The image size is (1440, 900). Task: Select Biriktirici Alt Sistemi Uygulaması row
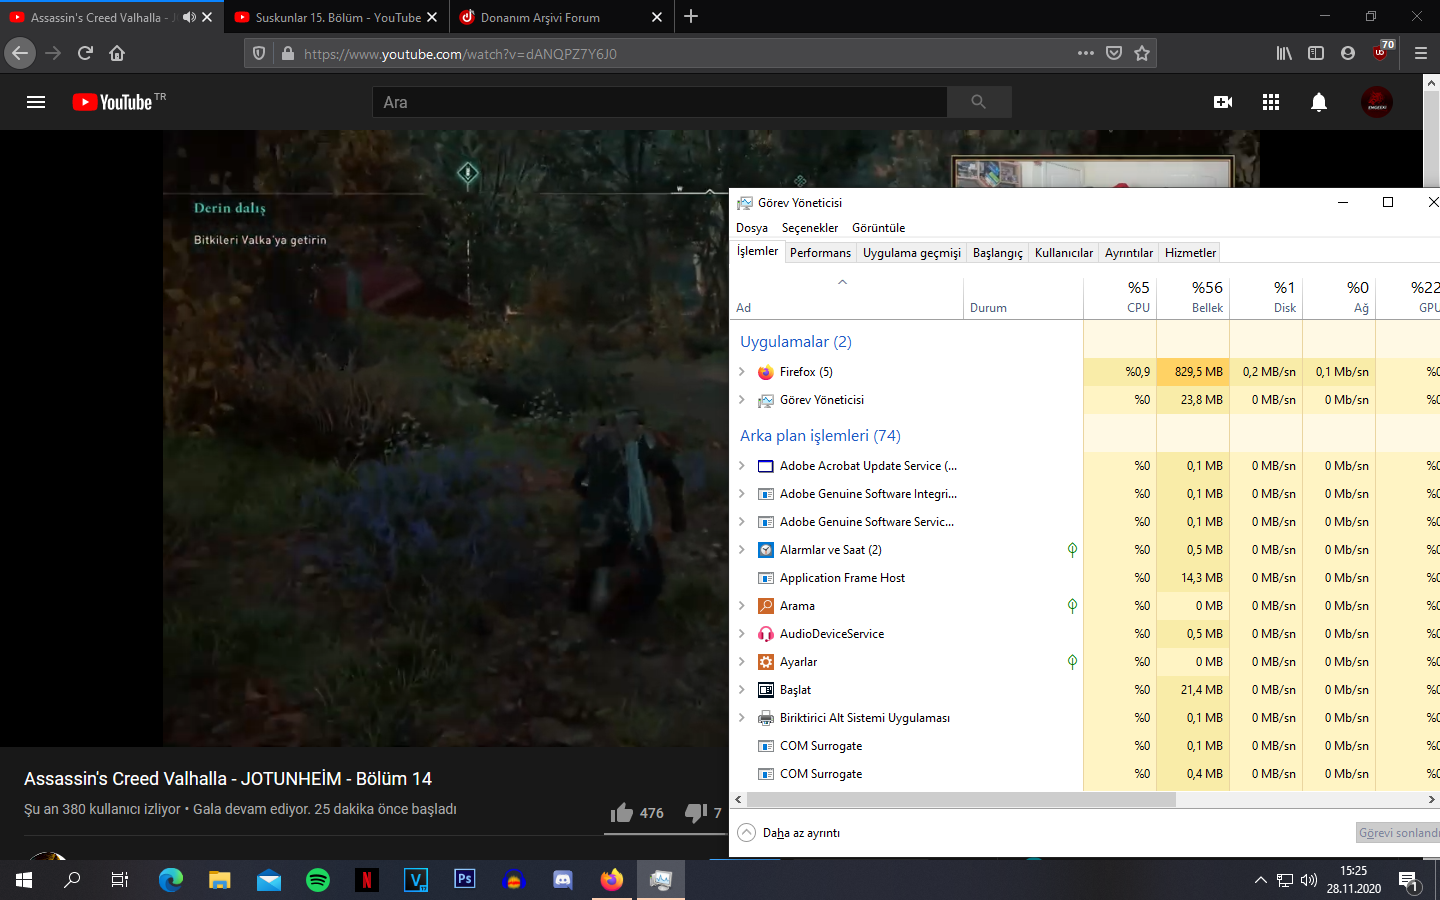pos(1084,718)
